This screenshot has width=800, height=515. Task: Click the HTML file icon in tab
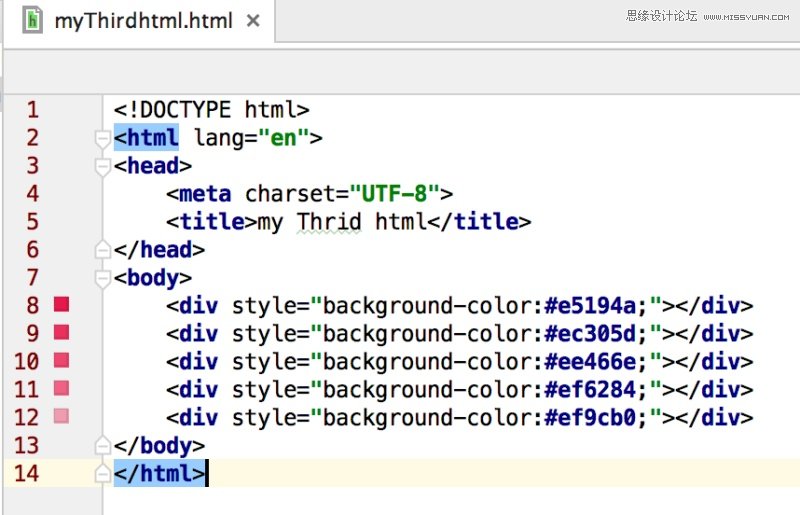click(33, 20)
